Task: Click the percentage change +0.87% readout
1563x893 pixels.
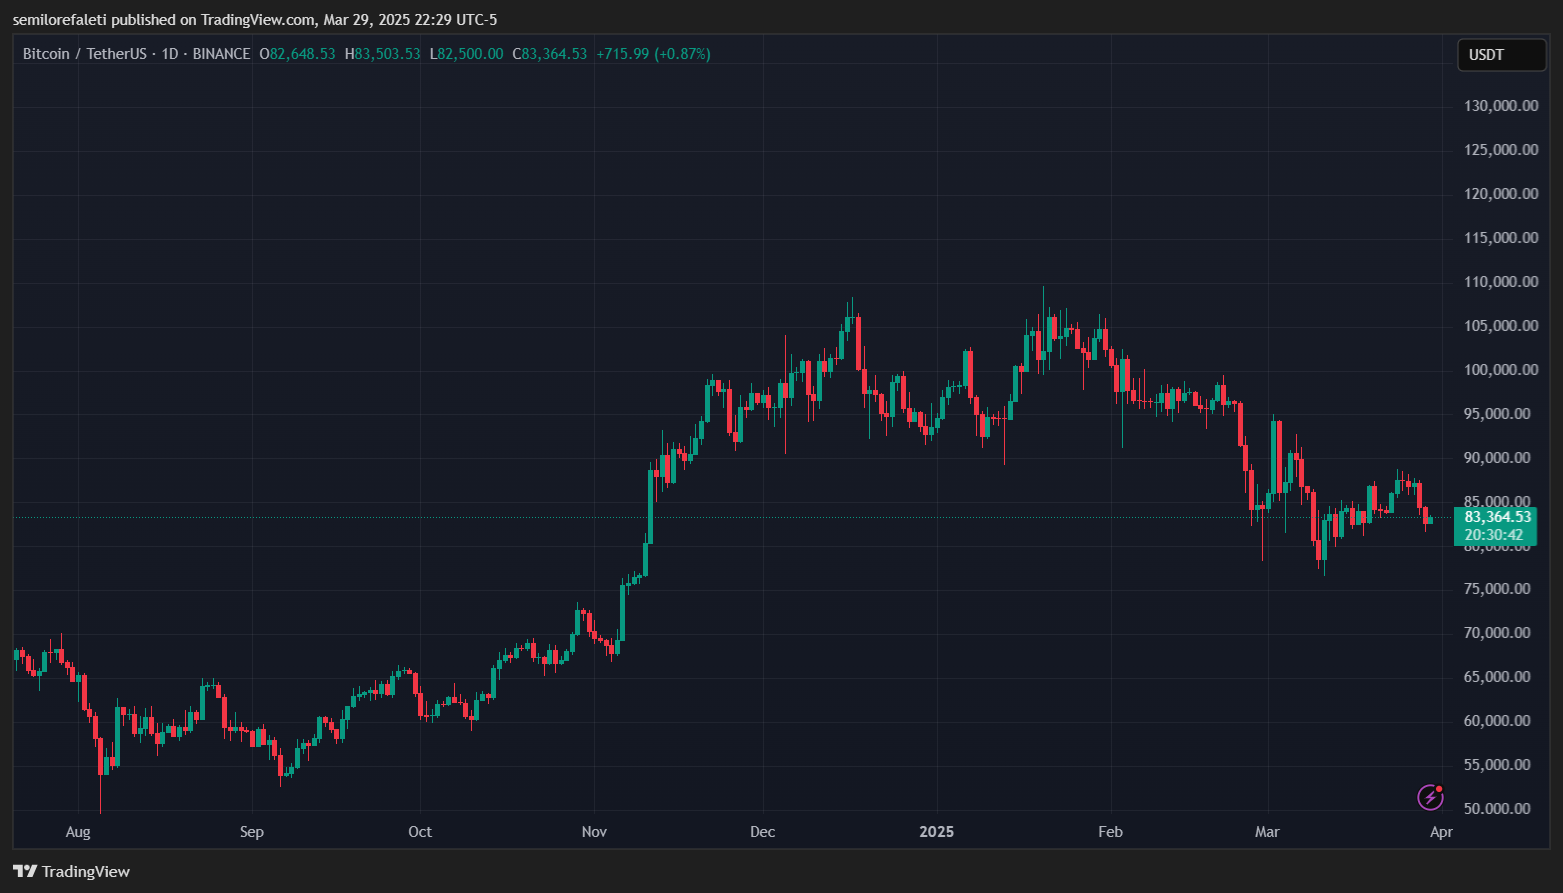Action: click(x=683, y=53)
